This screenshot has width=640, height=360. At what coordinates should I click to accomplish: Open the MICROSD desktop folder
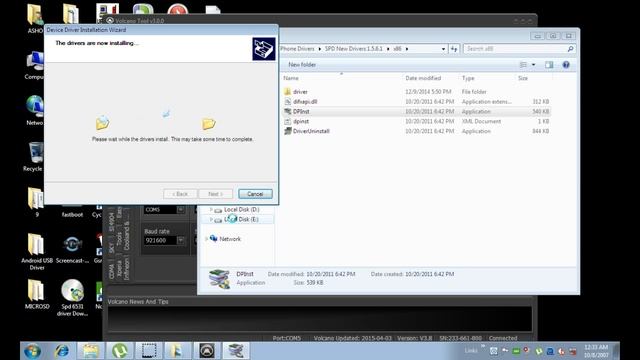point(37,294)
